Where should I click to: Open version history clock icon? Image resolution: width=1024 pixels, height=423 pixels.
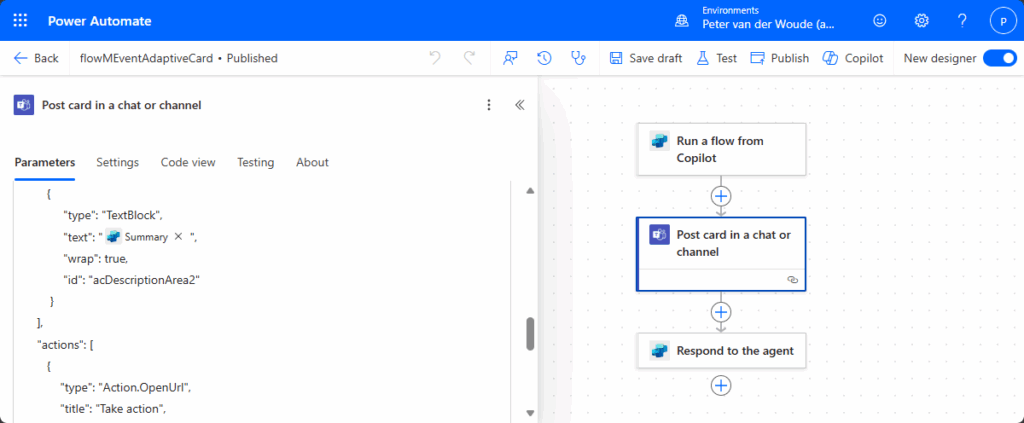(544, 58)
